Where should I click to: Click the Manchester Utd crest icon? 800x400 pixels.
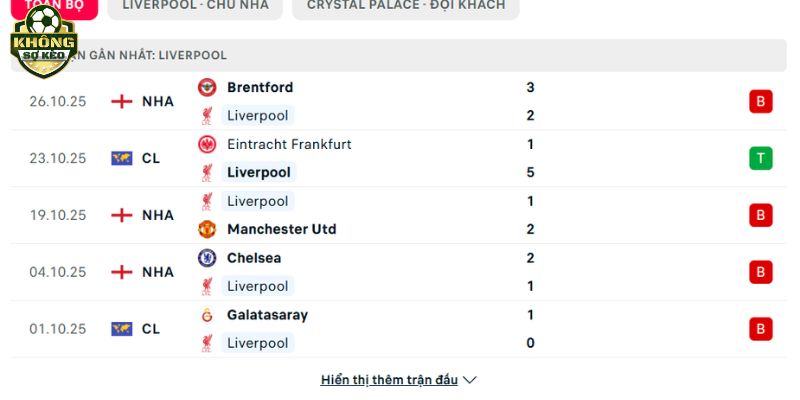[x=207, y=229]
